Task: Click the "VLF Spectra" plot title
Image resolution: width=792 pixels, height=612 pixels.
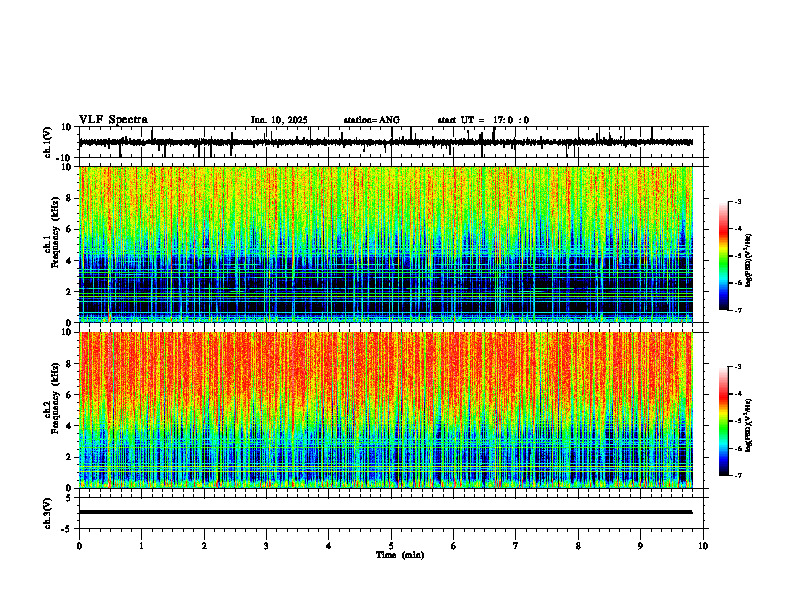Action: [113, 120]
